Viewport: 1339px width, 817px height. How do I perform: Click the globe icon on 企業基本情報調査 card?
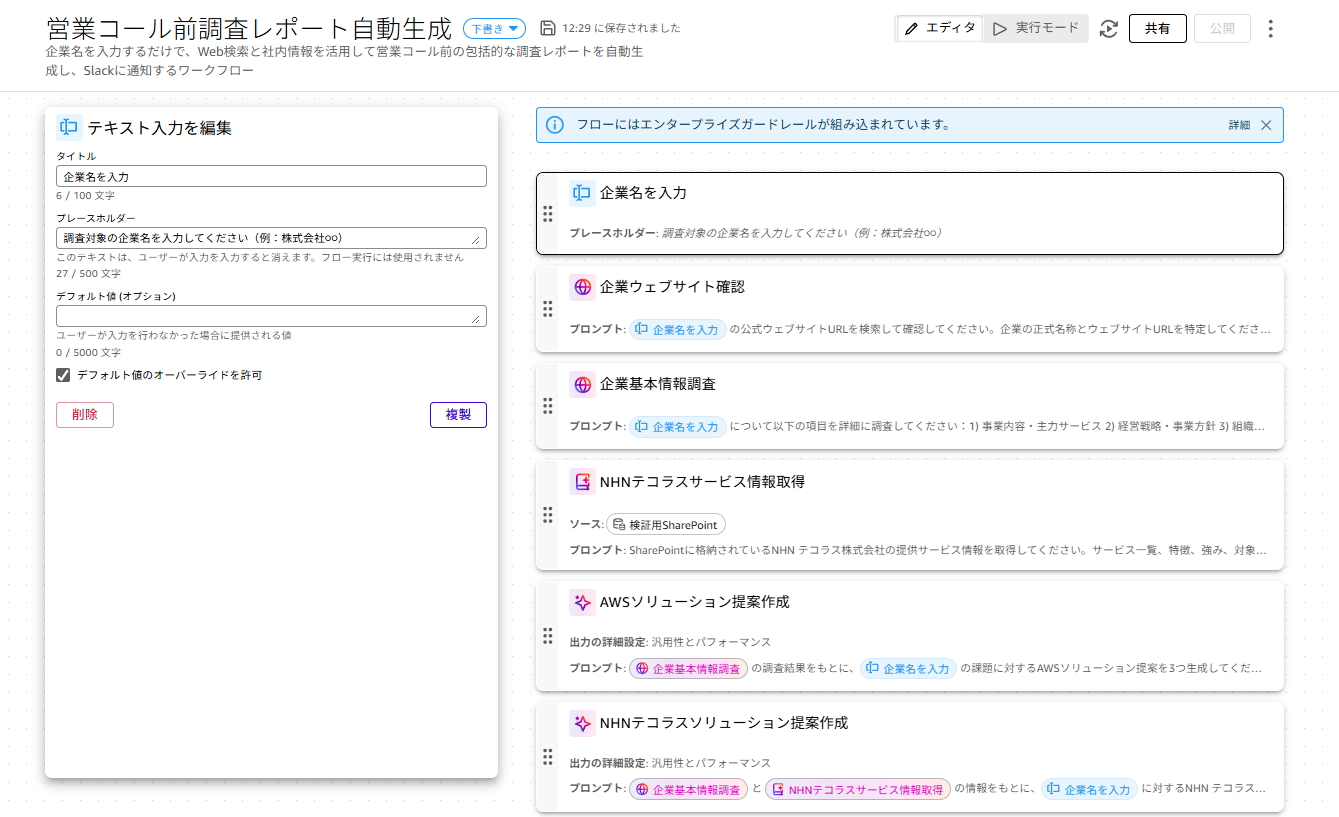click(582, 384)
